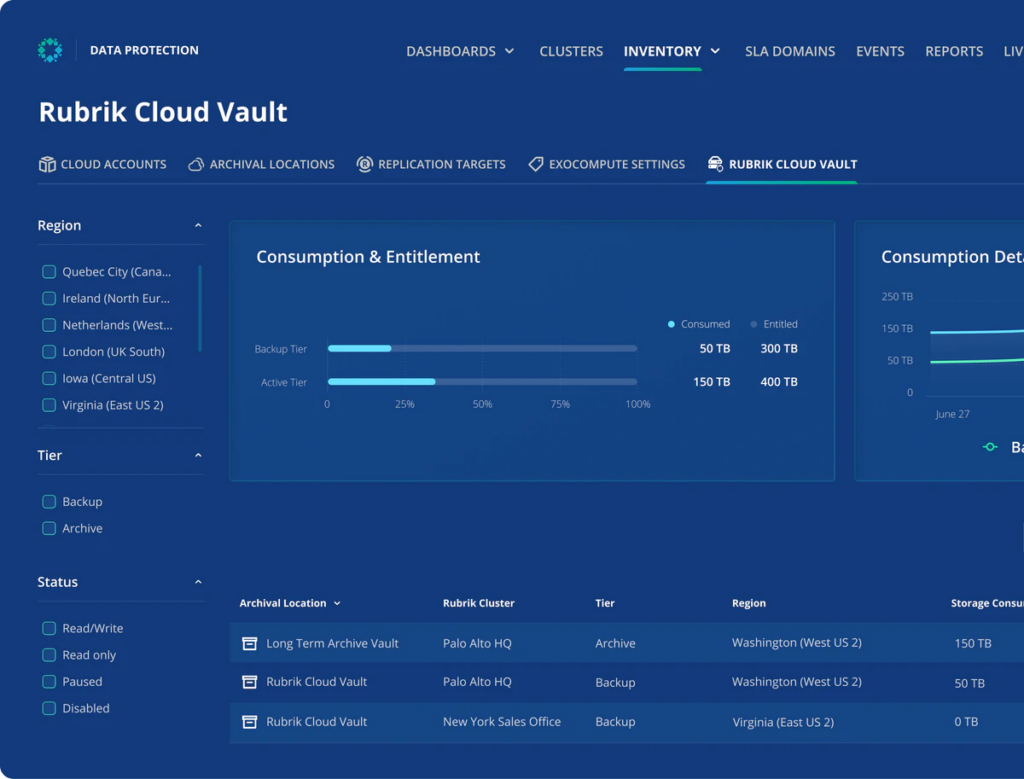The image size is (1024, 779).
Task: Switch to the SLA Domains menu
Action: (790, 51)
